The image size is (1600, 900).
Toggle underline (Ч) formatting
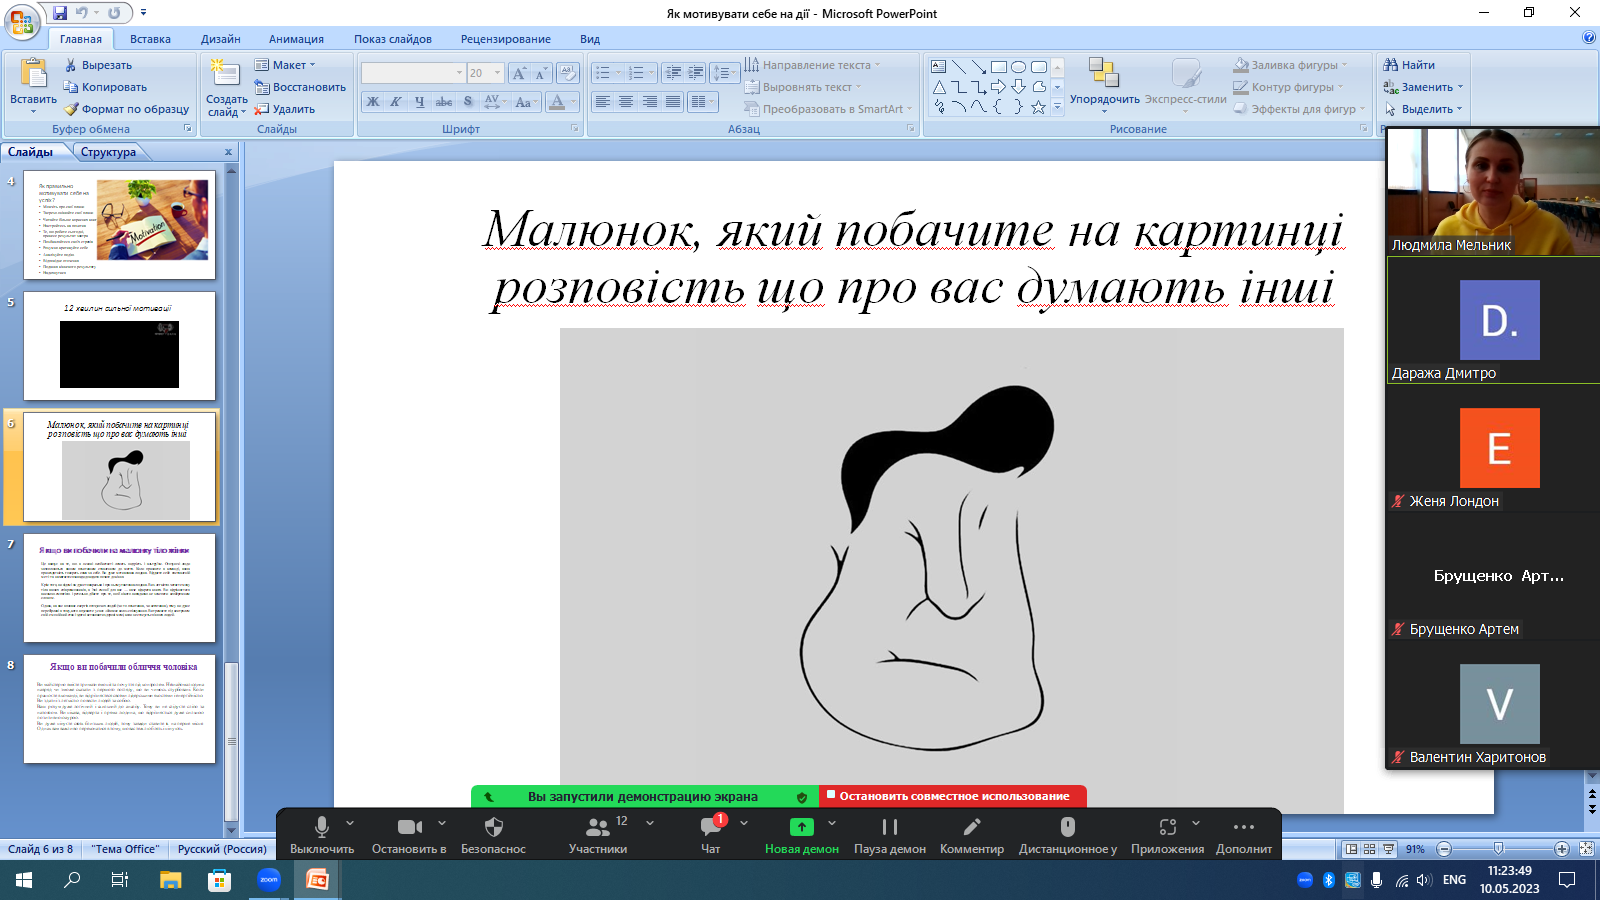[420, 102]
